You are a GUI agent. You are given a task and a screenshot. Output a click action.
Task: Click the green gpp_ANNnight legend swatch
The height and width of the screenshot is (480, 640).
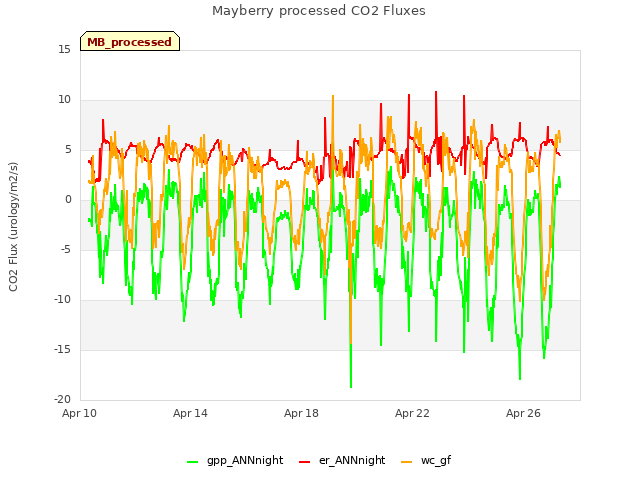point(192,462)
